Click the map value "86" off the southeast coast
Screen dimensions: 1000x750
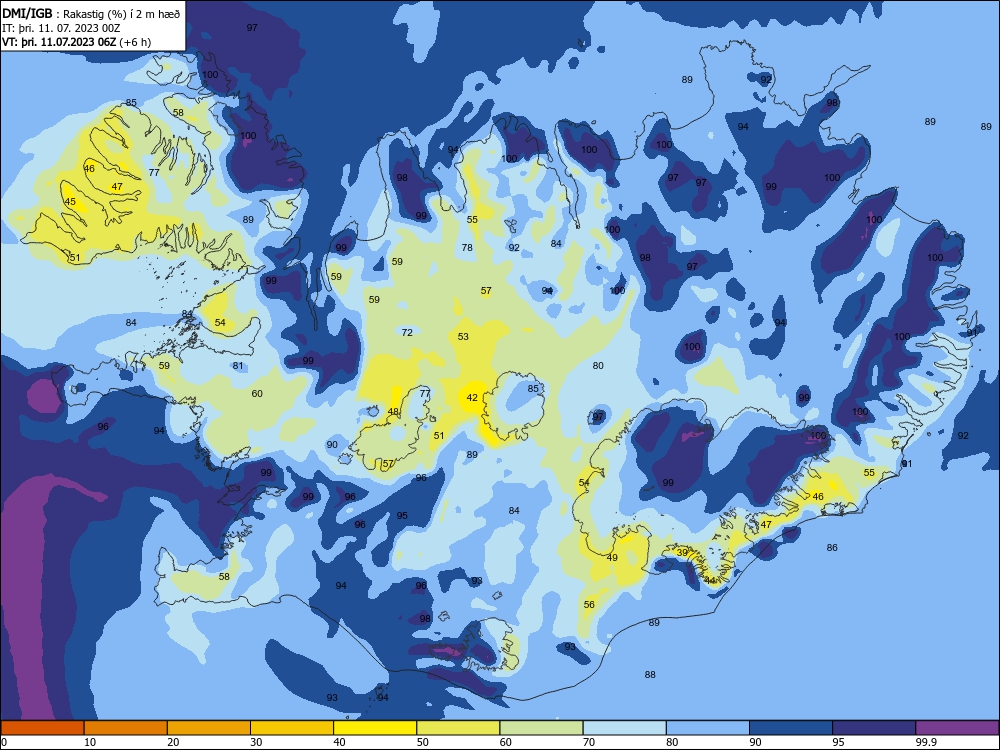coord(832,547)
